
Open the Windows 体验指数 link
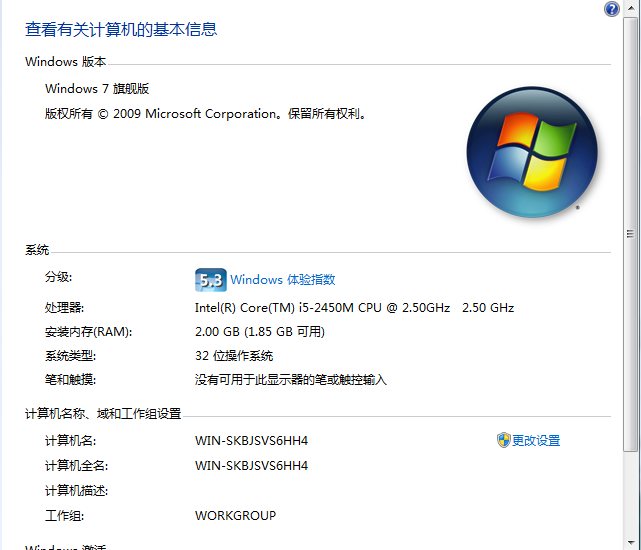tap(282, 280)
